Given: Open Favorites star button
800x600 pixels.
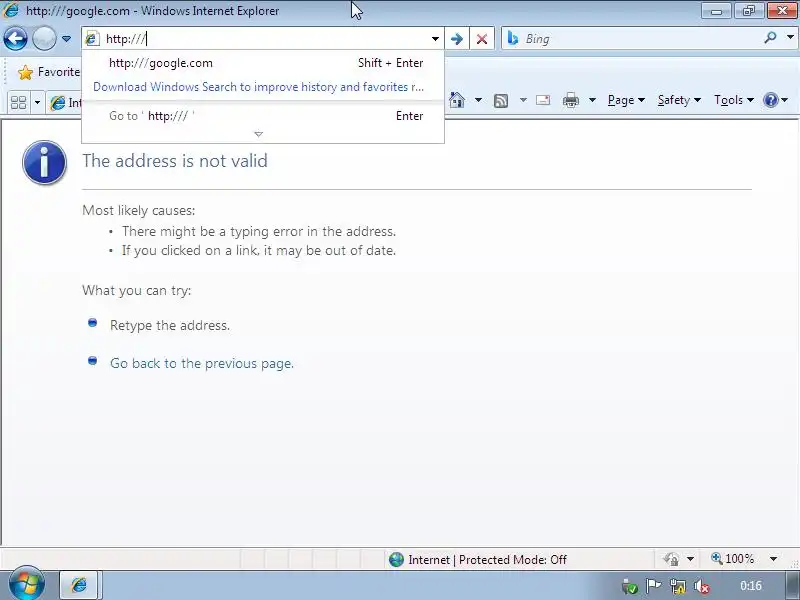Looking at the screenshot, I should click(x=48, y=72).
